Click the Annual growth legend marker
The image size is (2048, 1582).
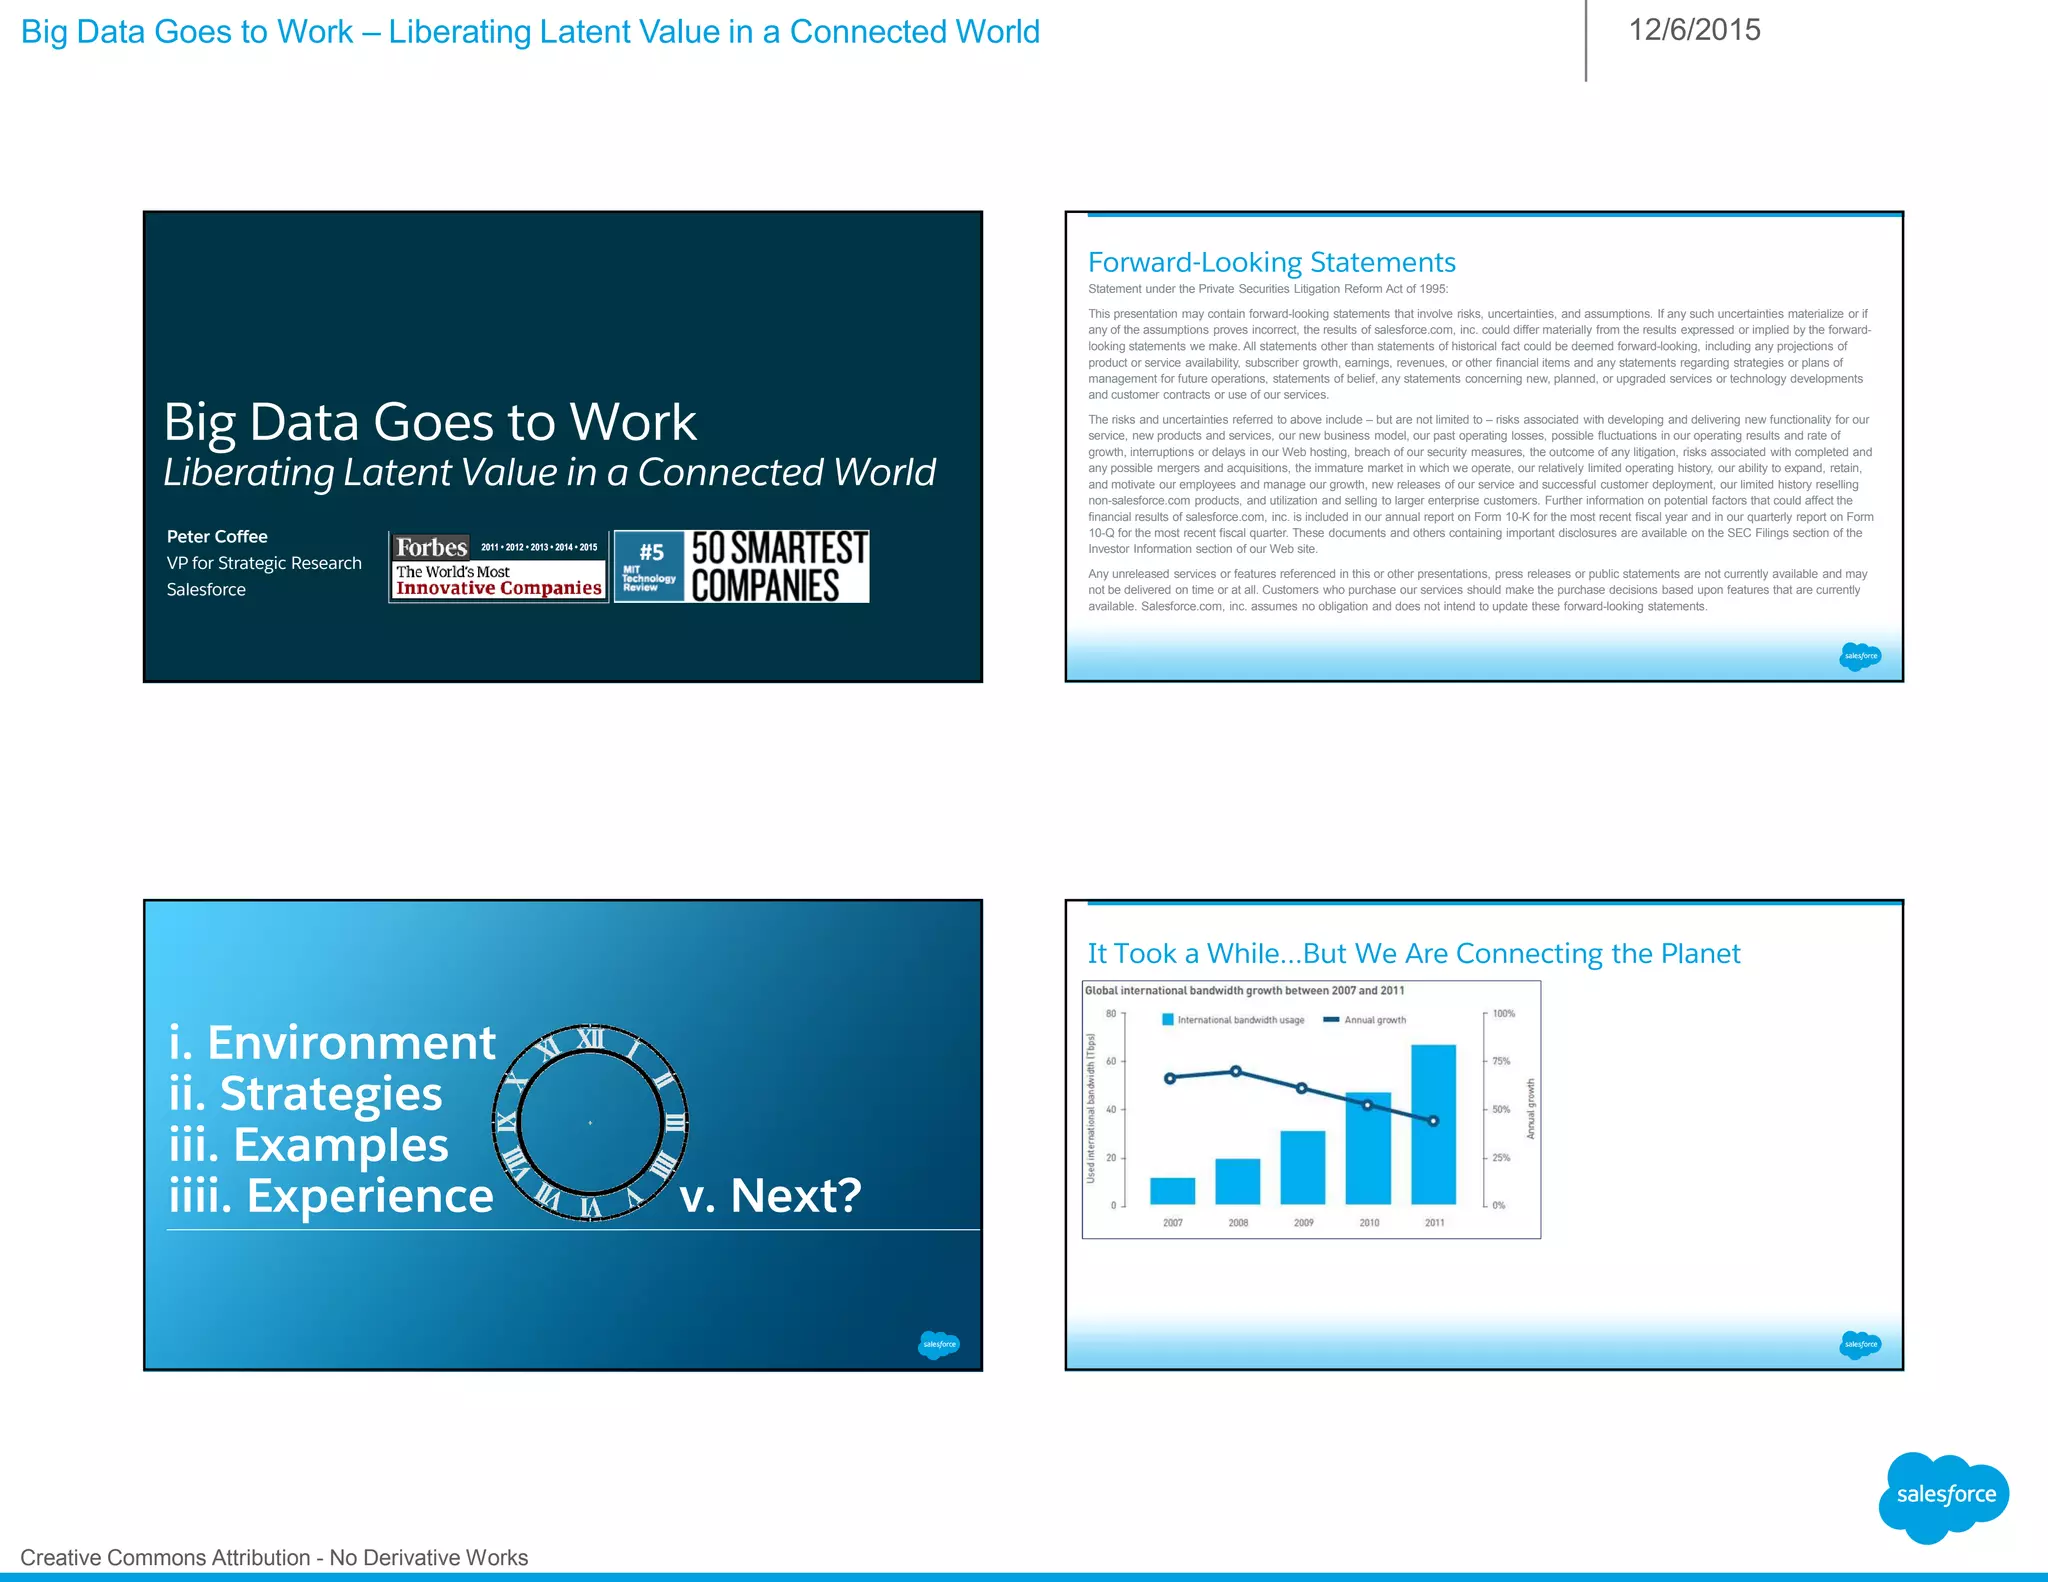pos(1331,1020)
